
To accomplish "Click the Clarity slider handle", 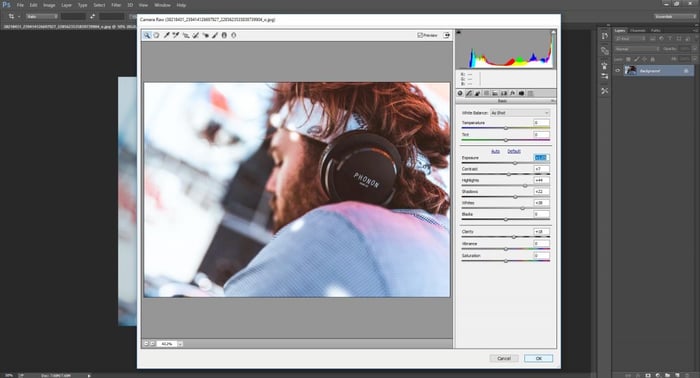I will (x=514, y=237).
